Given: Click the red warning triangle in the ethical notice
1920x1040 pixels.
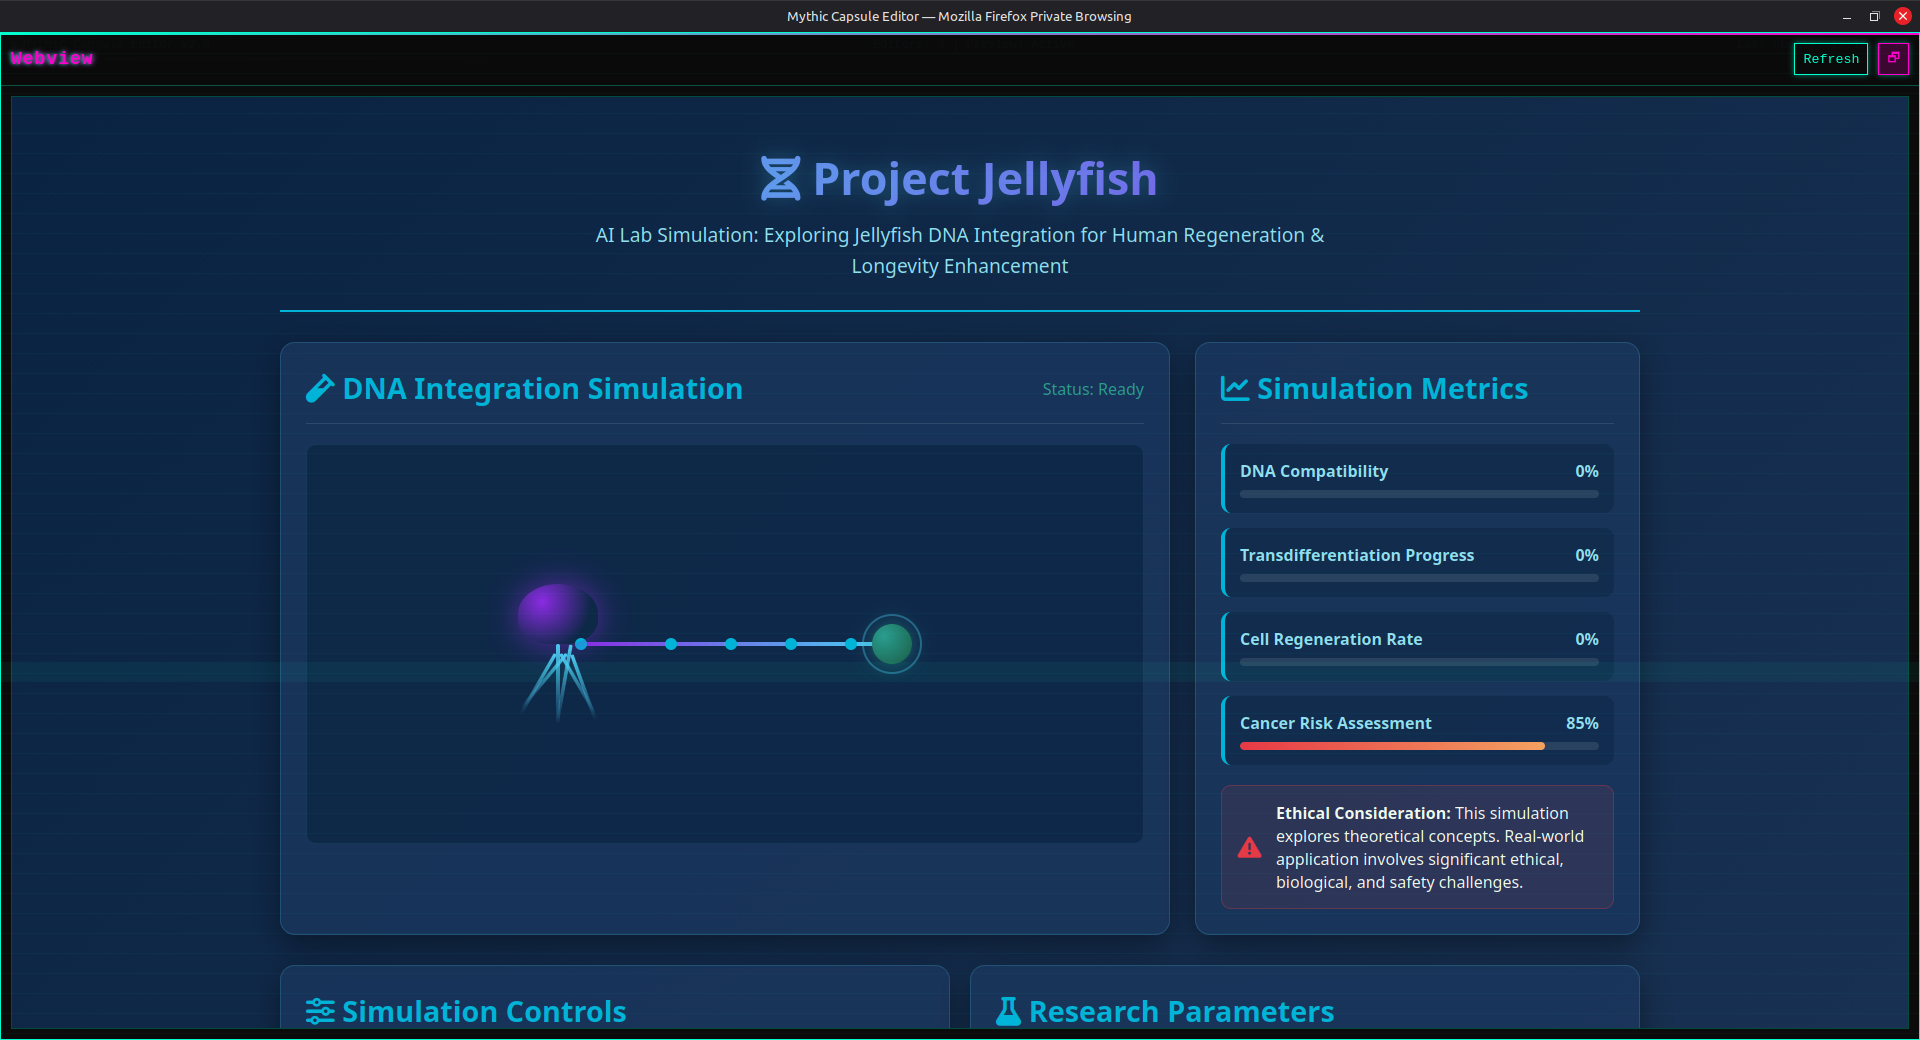Looking at the screenshot, I should [1249, 848].
